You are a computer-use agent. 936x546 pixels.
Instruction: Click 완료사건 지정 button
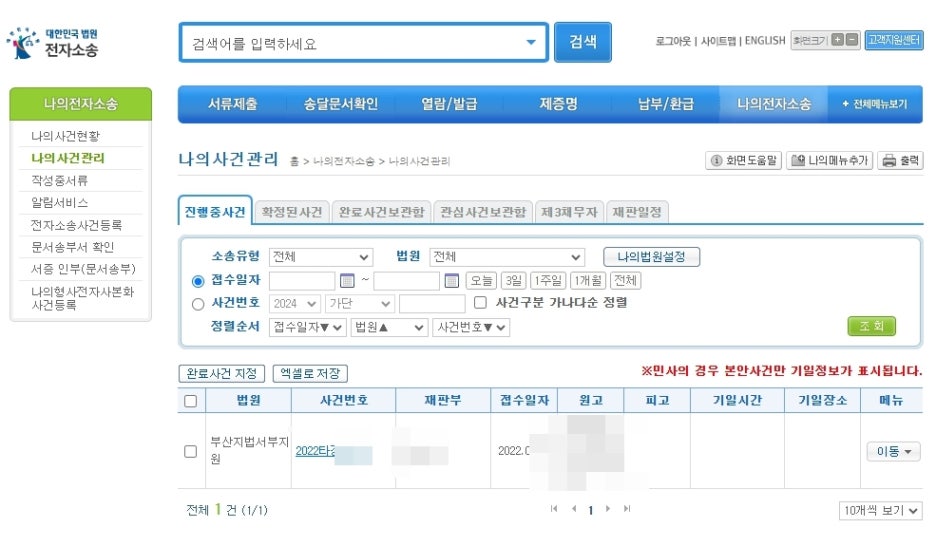click(x=221, y=374)
